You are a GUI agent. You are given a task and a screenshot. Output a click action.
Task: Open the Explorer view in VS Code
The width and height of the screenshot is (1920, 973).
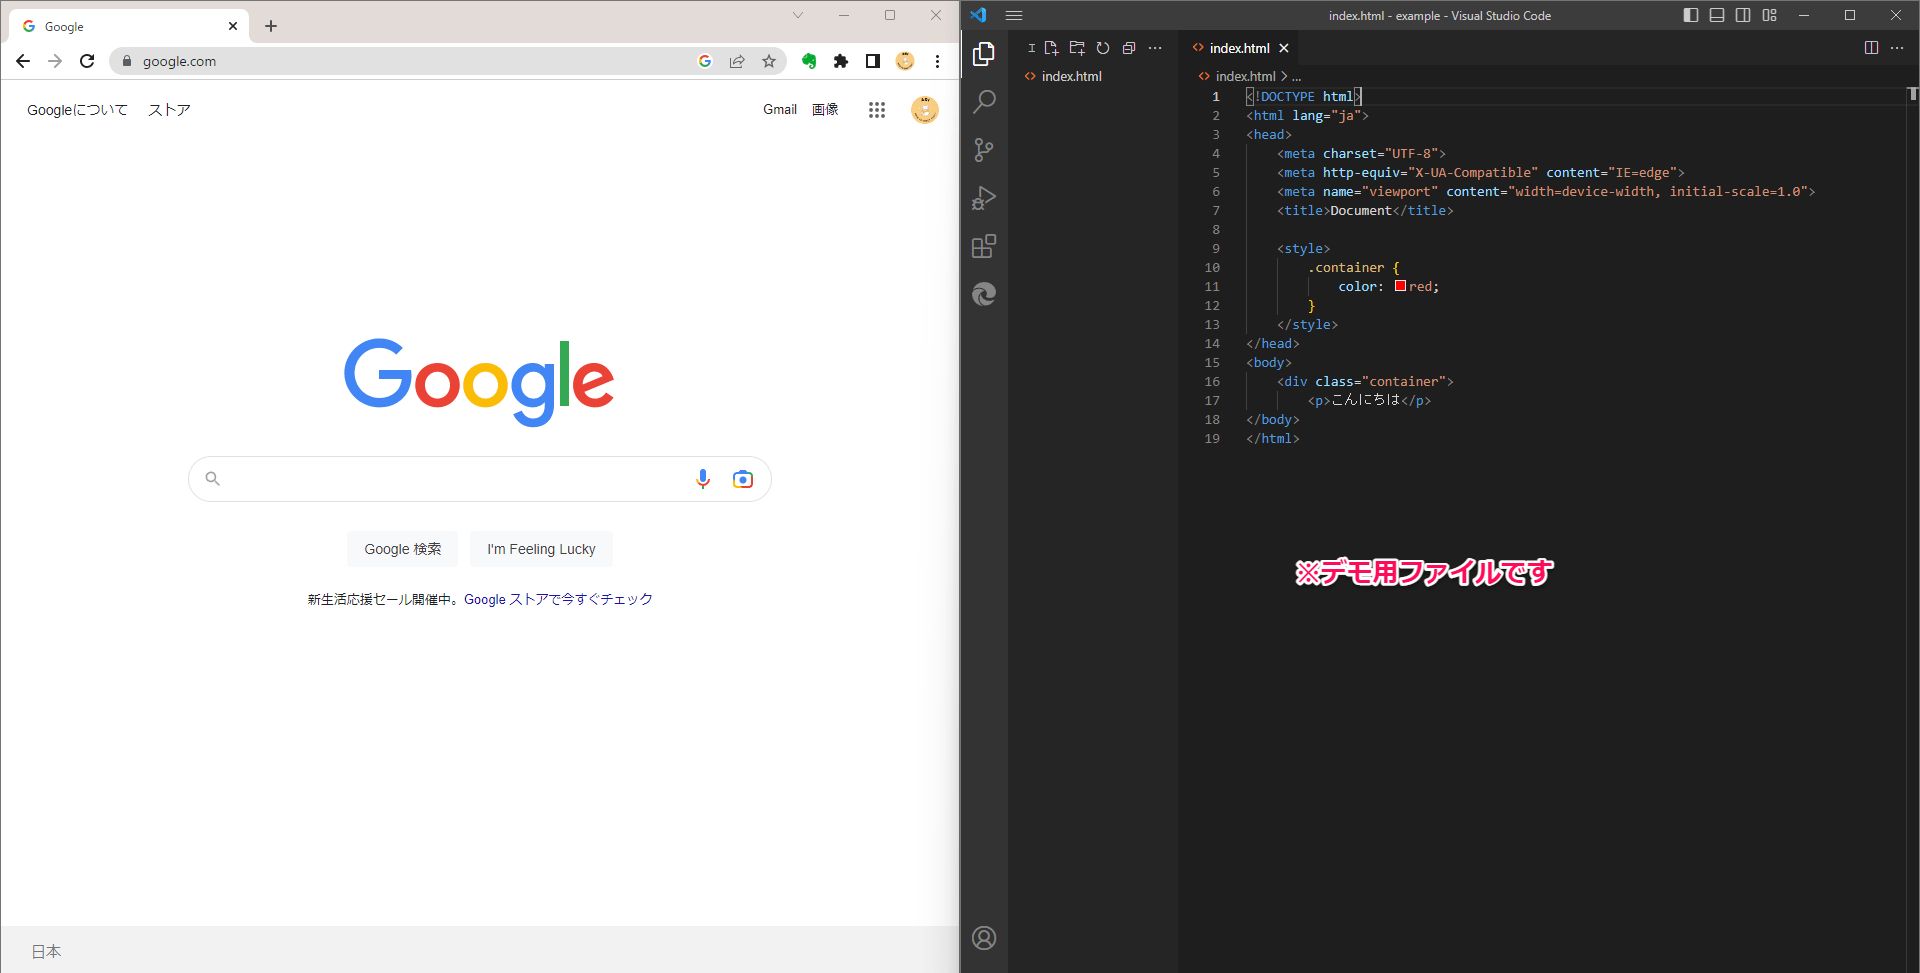point(984,54)
